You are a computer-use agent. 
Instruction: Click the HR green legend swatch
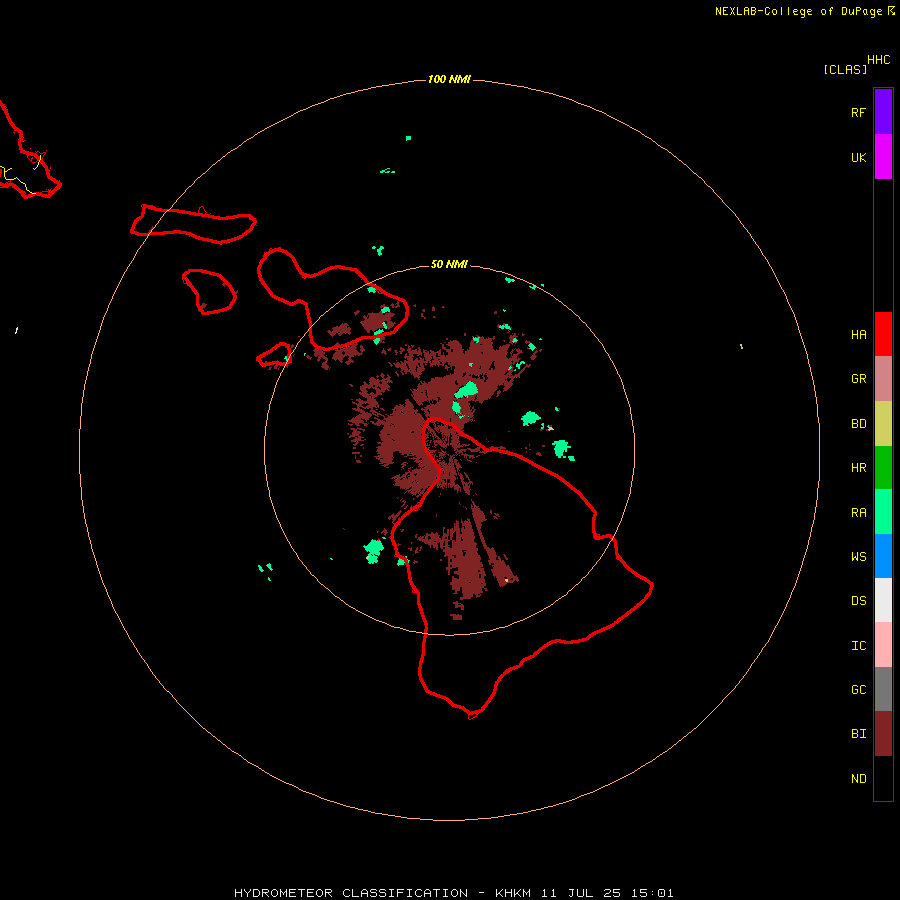[x=883, y=468]
